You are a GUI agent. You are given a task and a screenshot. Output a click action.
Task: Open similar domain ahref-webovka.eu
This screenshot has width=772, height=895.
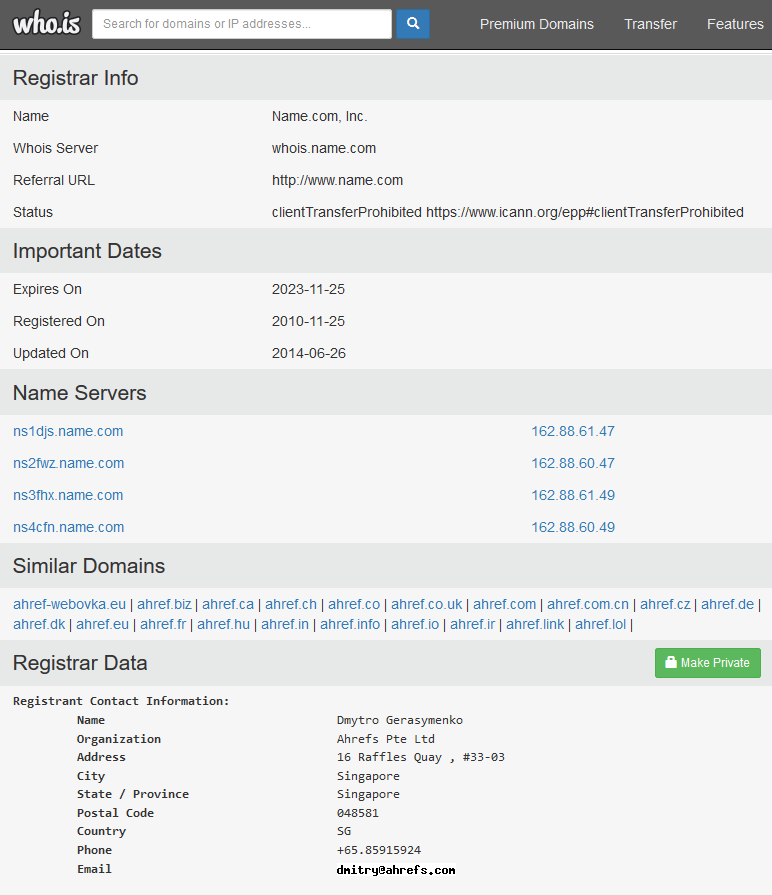(x=70, y=604)
